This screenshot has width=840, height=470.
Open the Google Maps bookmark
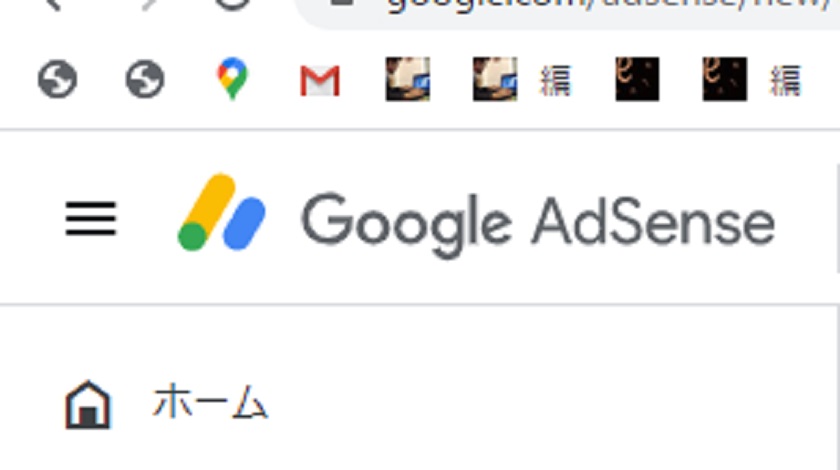click(x=232, y=79)
